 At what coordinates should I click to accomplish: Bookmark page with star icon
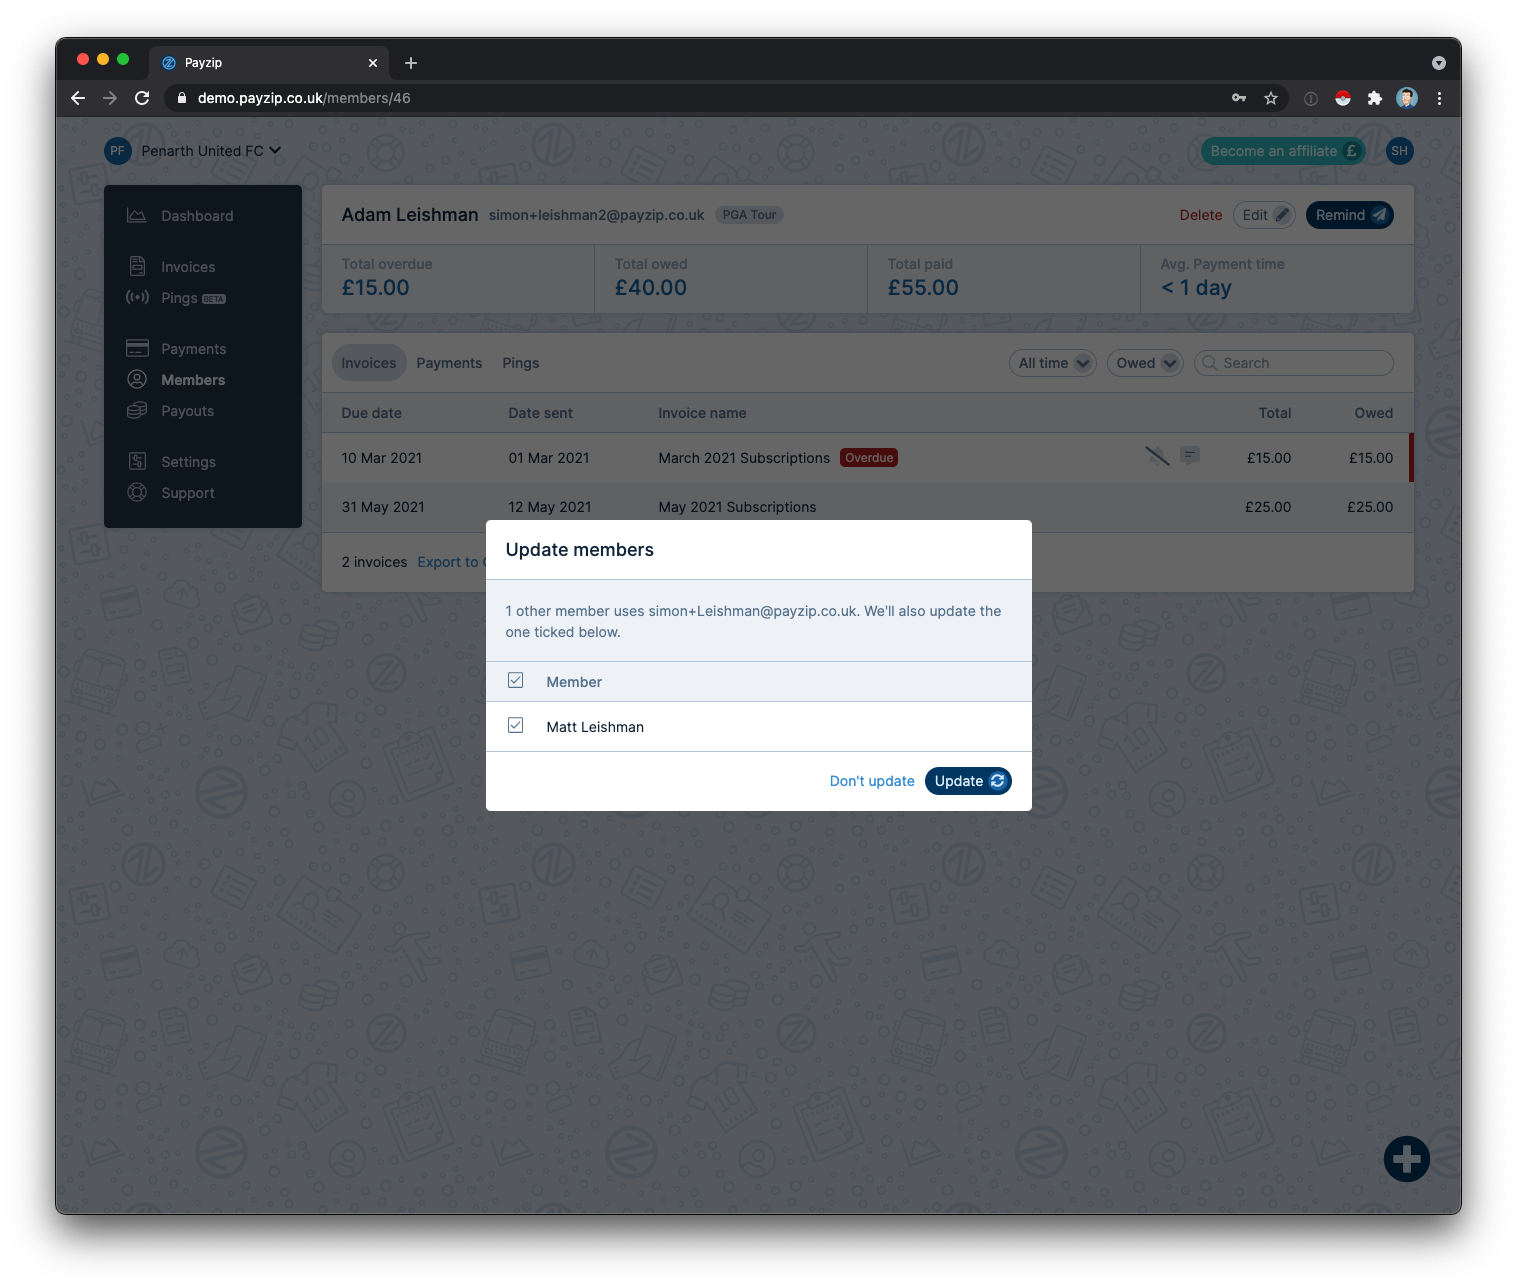pos(1271,98)
